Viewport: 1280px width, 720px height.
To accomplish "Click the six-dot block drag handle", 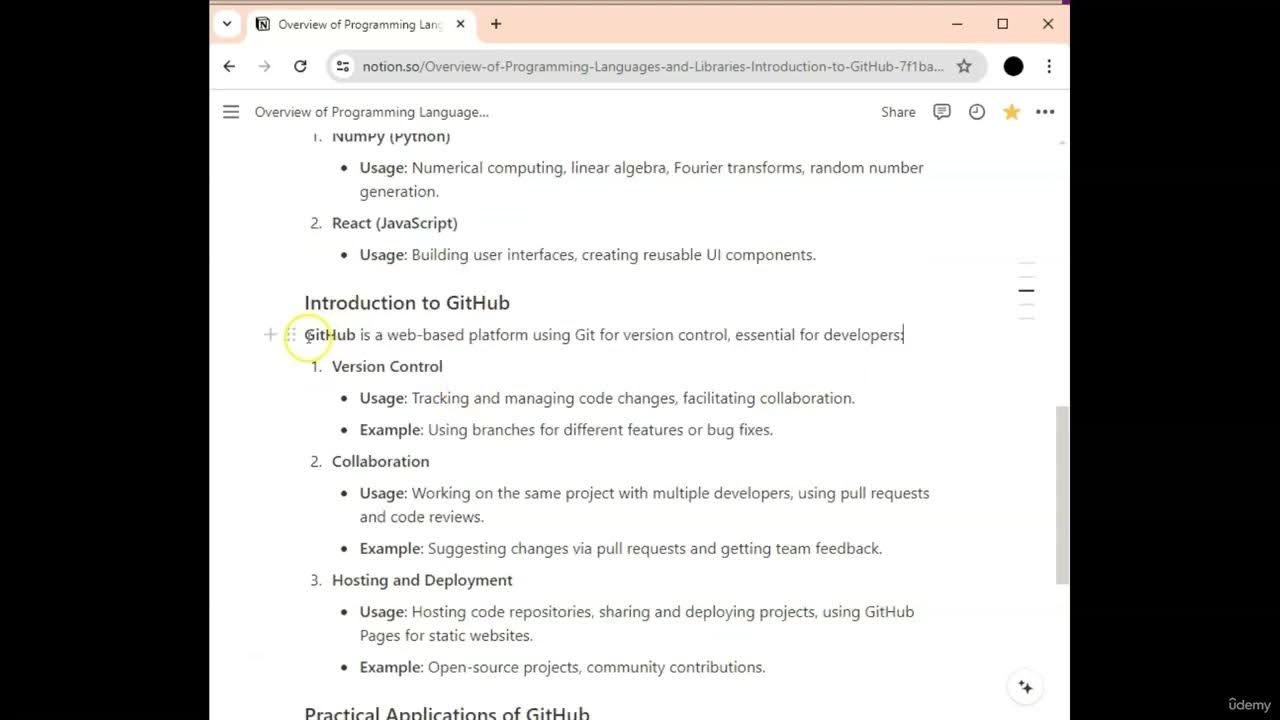I will pos(291,334).
